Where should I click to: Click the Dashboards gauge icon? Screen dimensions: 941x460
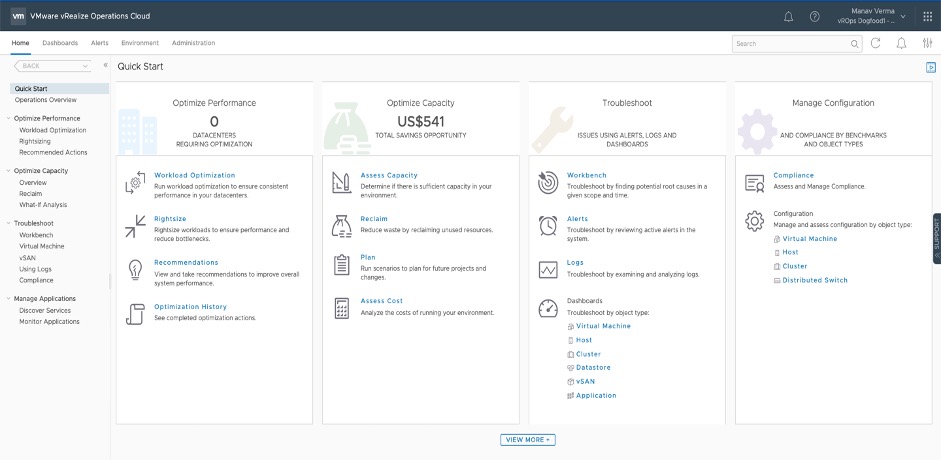click(548, 308)
